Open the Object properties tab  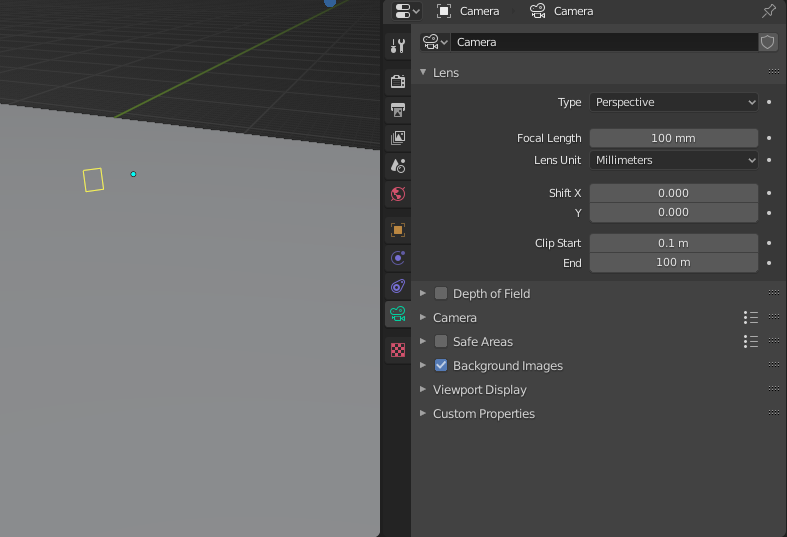(398, 230)
